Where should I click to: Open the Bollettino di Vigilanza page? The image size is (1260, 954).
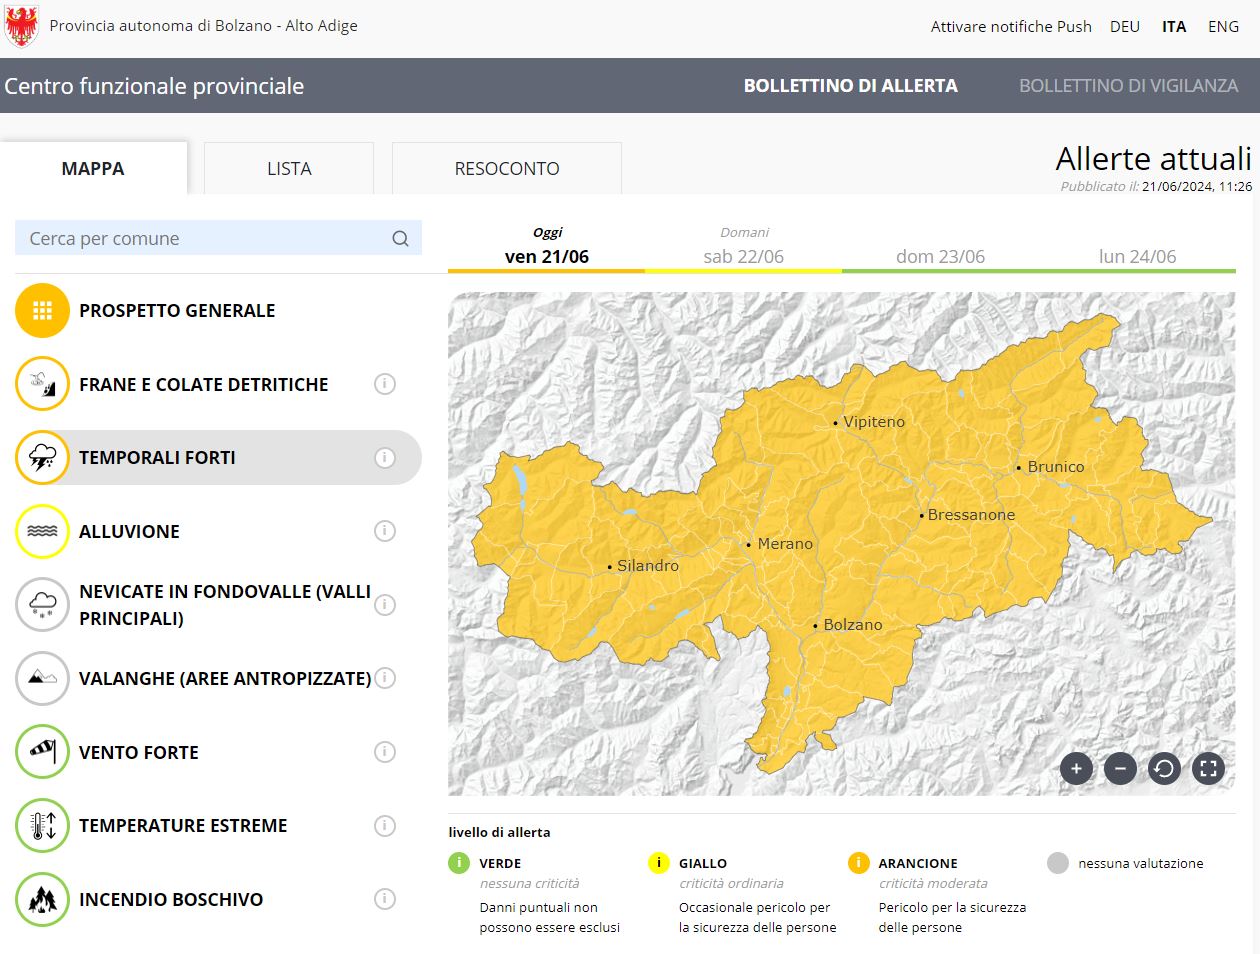(x=1130, y=85)
